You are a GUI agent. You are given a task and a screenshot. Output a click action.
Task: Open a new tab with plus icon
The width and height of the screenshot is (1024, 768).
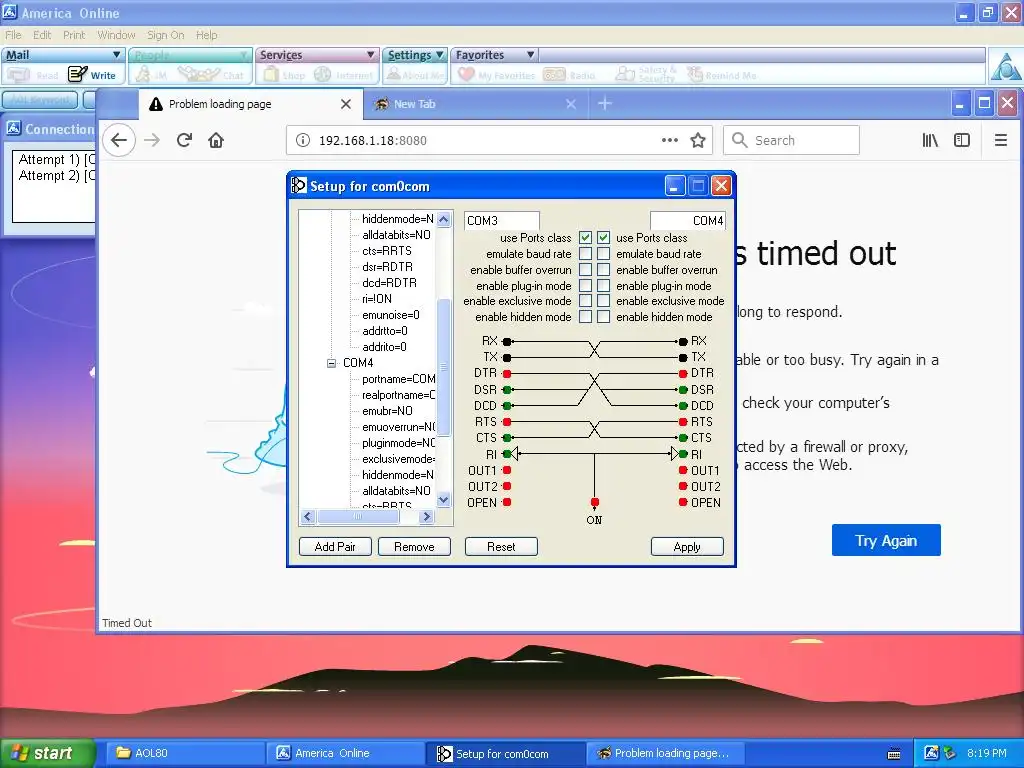(x=605, y=103)
